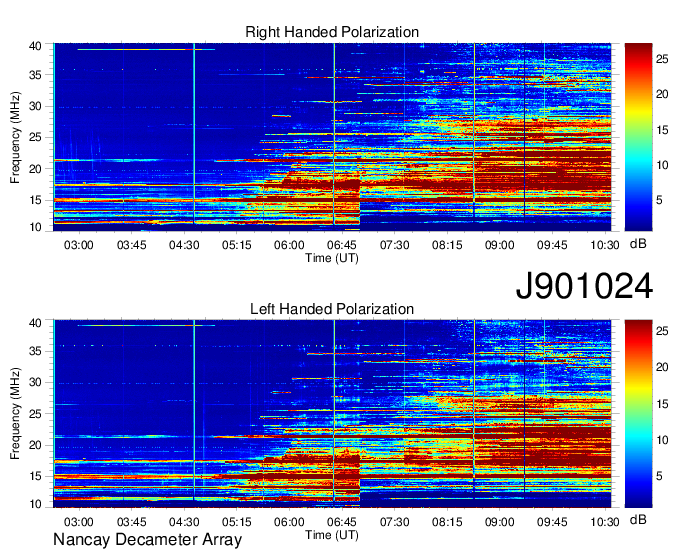Click the 07:30 time tick on bottom plot
The height and width of the screenshot is (552, 680).
click(x=394, y=522)
